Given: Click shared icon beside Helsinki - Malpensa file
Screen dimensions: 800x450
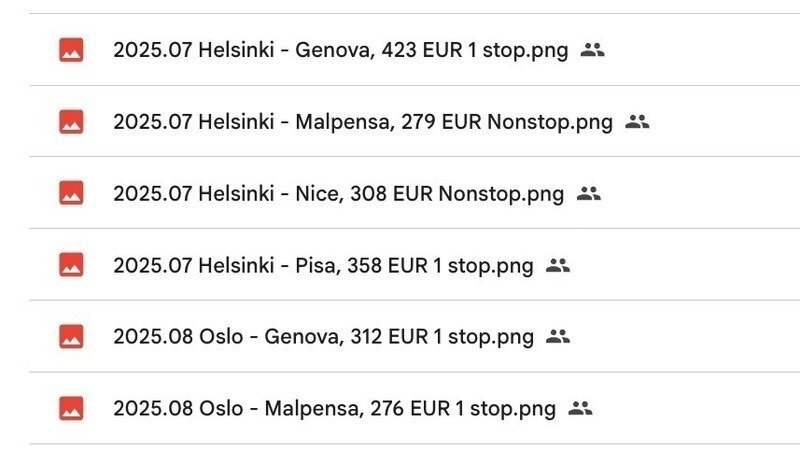Looking at the screenshot, I should pos(637,121).
